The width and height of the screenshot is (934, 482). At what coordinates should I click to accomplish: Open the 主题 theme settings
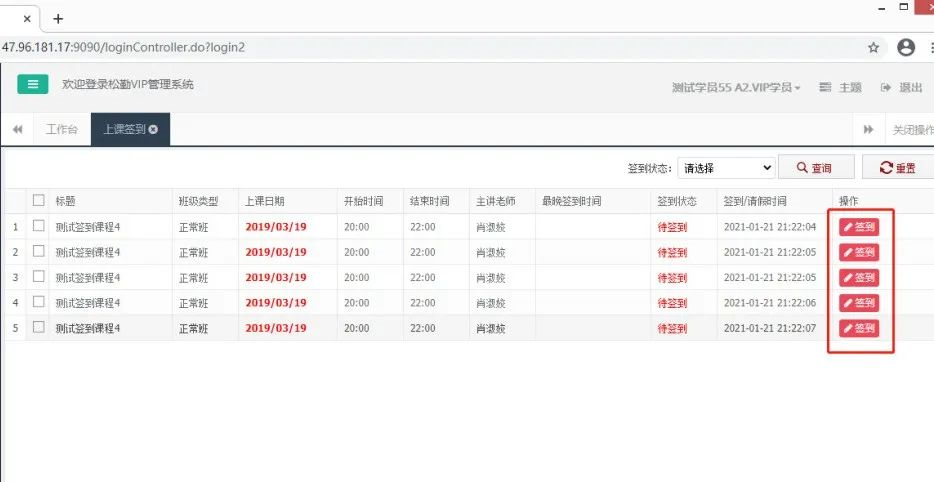pos(840,88)
